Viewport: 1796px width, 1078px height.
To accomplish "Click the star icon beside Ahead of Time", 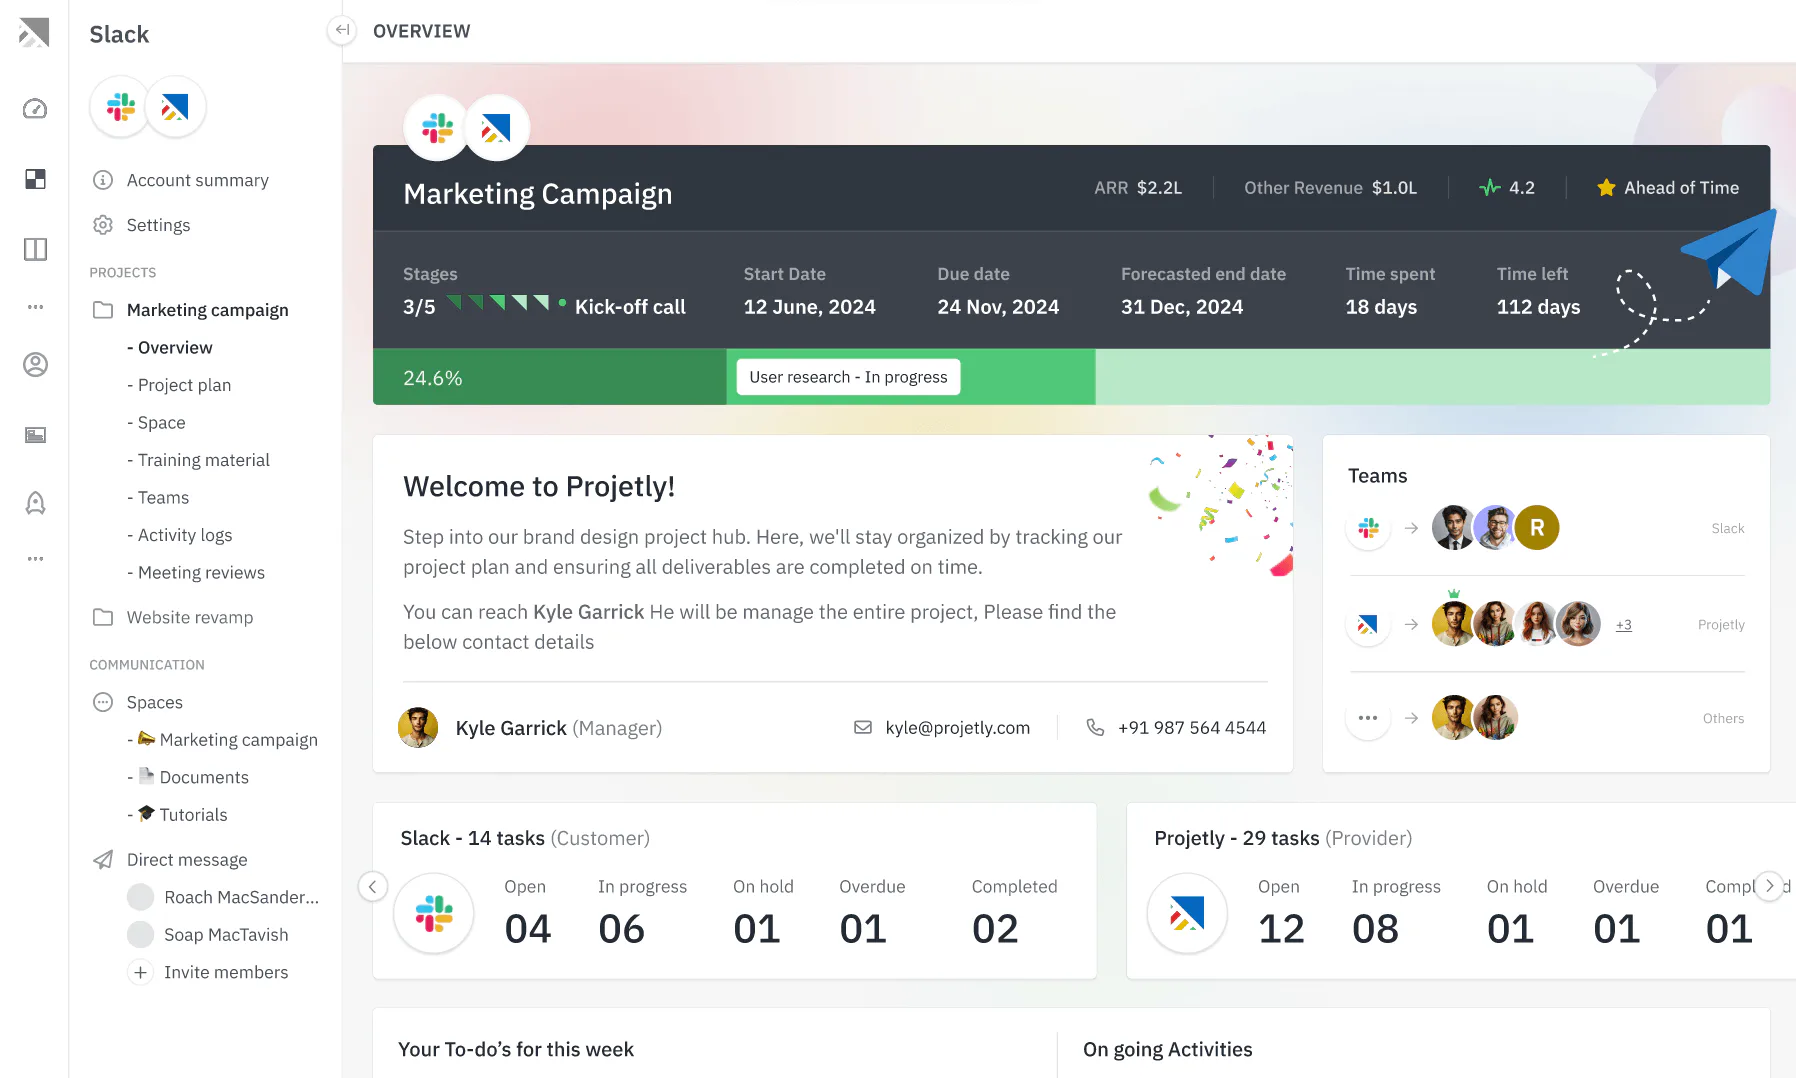I will [x=1606, y=188].
